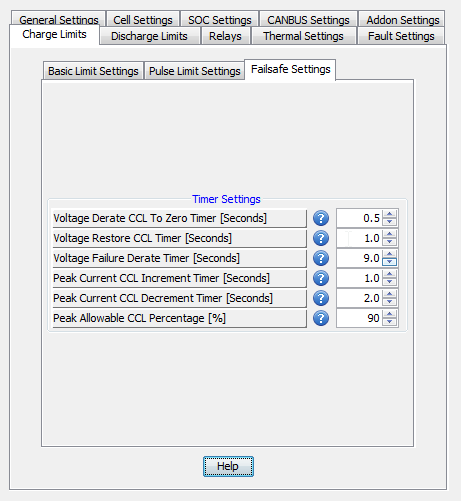Select the Addon Settings tab
Viewport: 461px width, 501px height.
(x=403, y=19)
